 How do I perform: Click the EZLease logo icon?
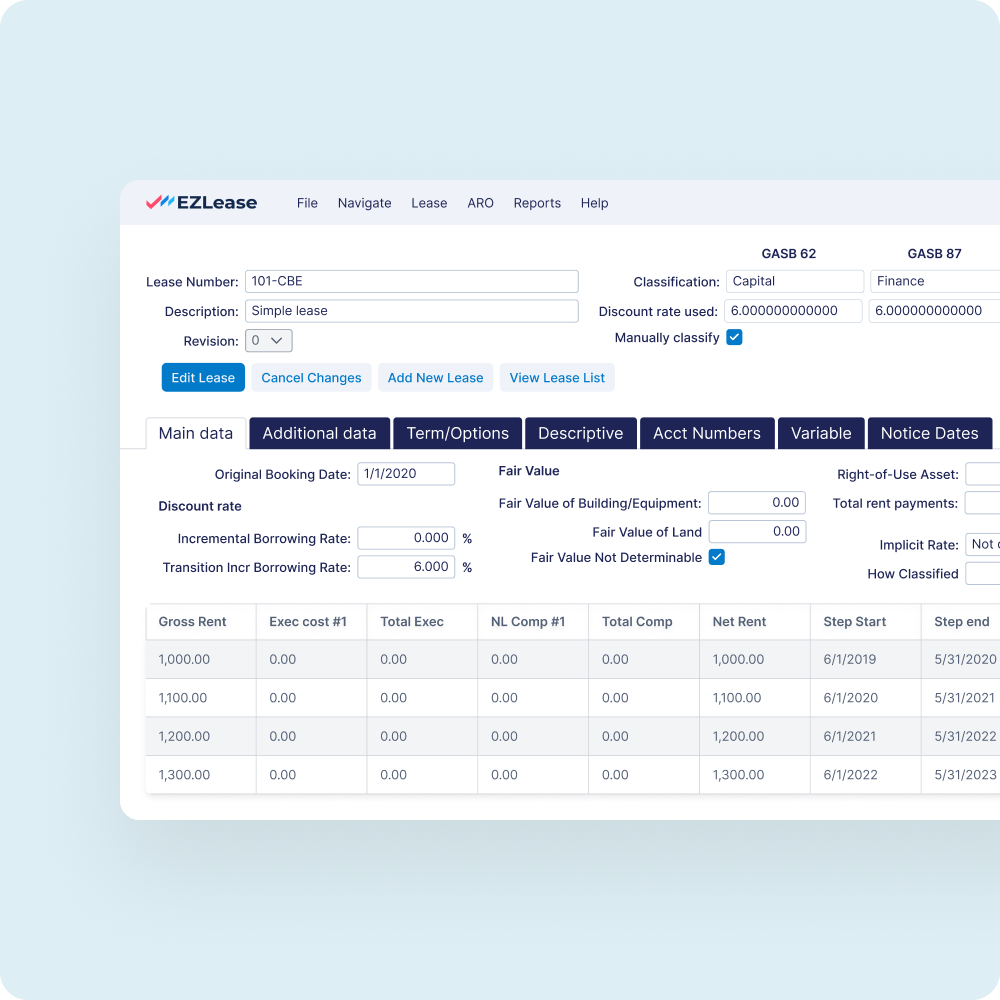click(161, 202)
